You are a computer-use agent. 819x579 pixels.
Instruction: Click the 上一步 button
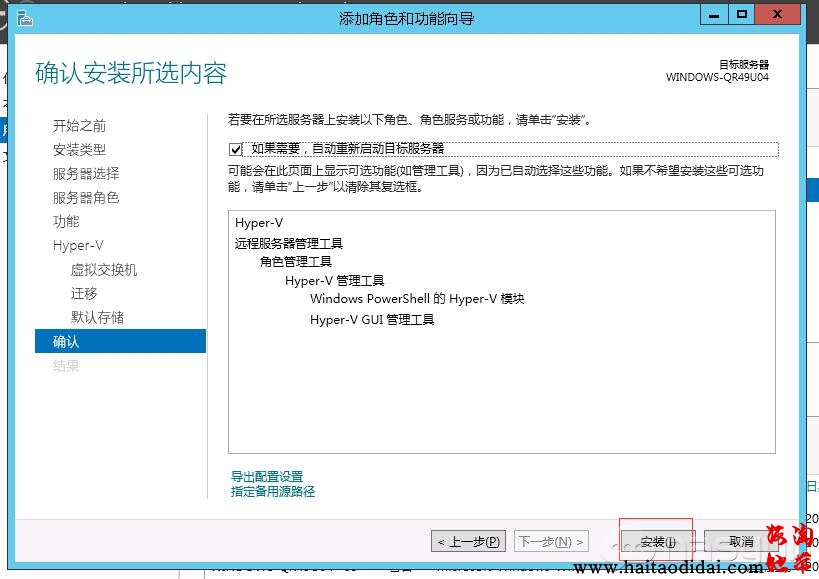468,542
